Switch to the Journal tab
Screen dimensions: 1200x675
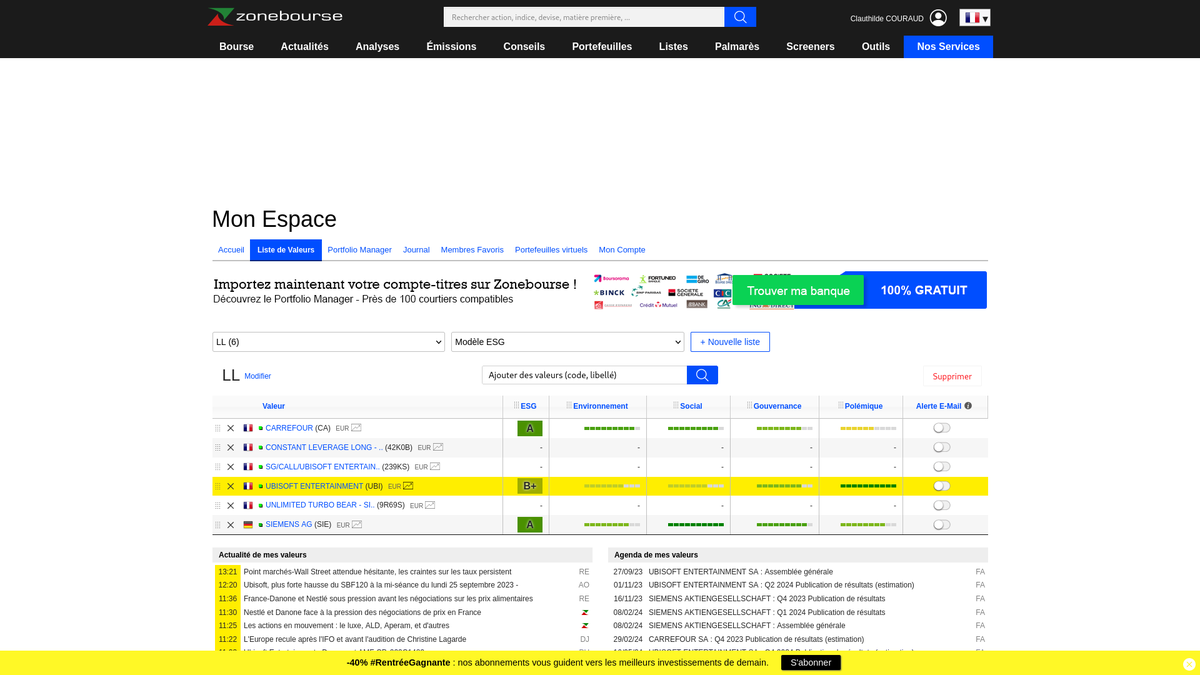416,250
